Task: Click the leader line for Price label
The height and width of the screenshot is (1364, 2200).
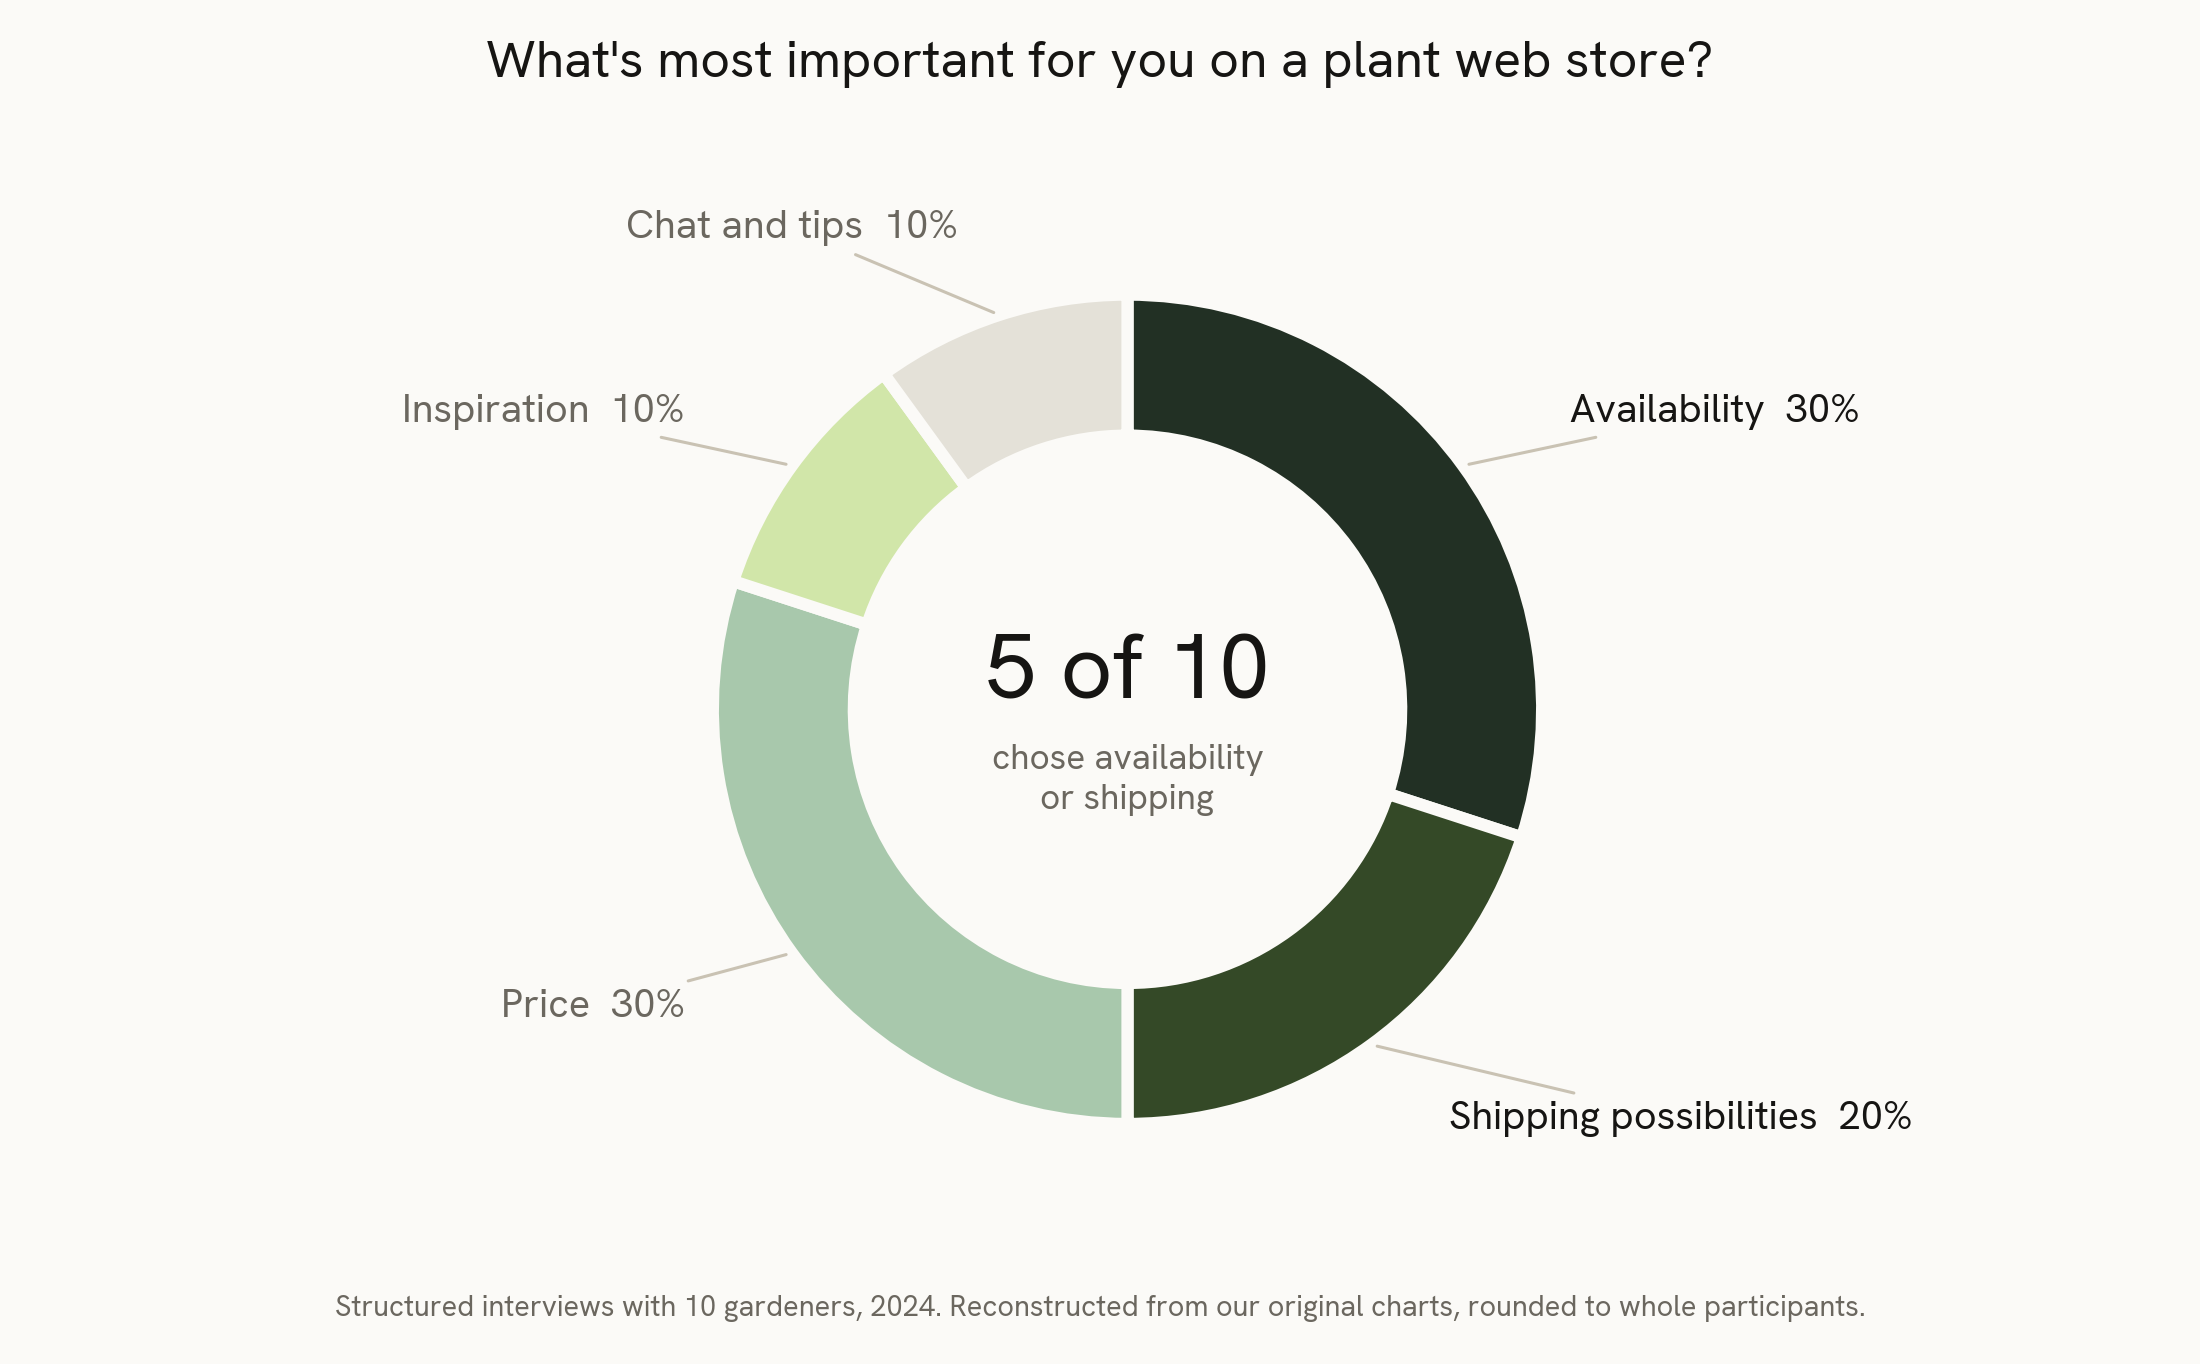Action: pyautogui.click(x=737, y=967)
